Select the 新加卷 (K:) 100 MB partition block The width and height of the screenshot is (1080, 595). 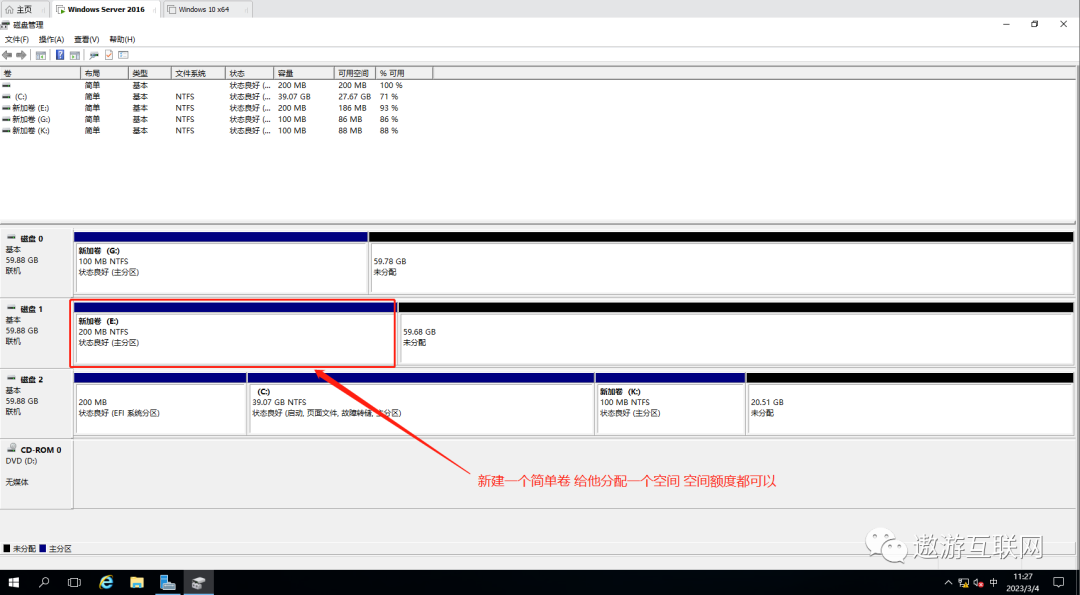coord(670,404)
